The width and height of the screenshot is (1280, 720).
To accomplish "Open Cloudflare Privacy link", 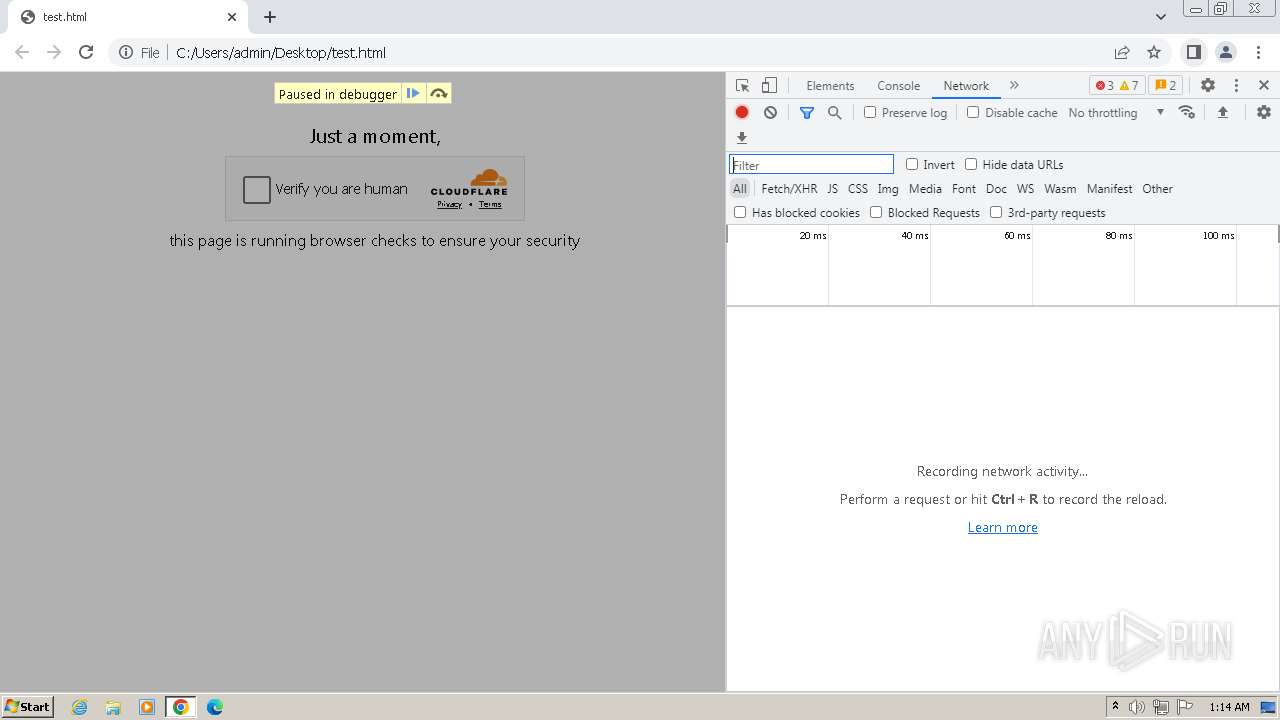I will [449, 204].
